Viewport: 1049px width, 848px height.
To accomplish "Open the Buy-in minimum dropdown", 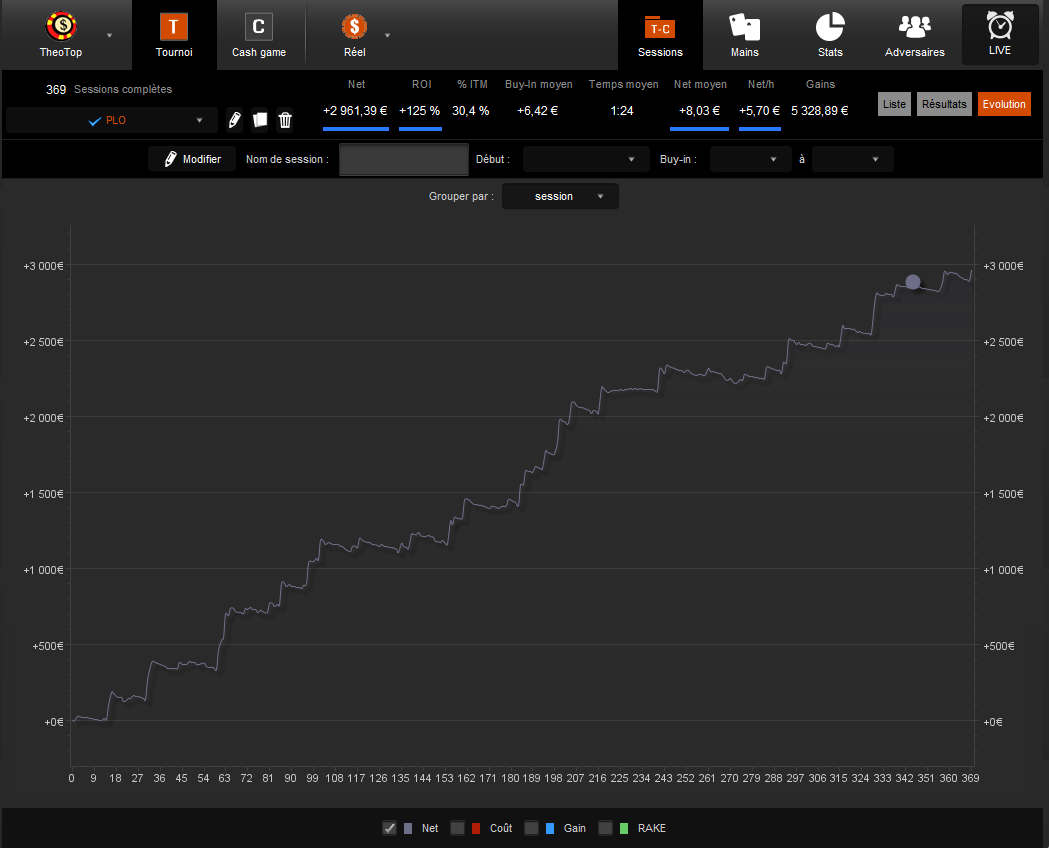I will point(751,159).
